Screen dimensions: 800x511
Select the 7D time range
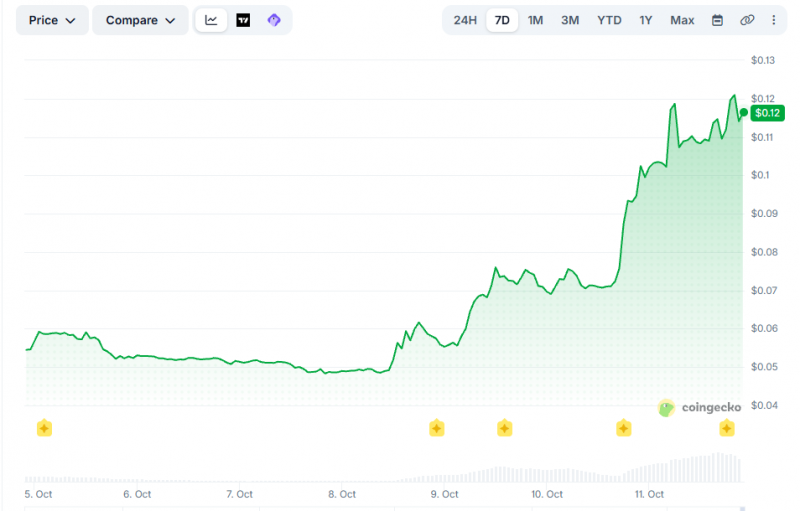pyautogui.click(x=502, y=20)
